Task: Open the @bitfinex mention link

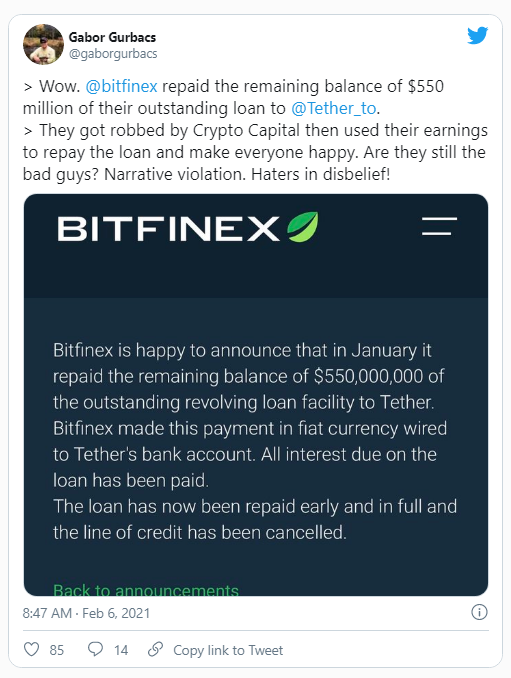Action: 121,86
